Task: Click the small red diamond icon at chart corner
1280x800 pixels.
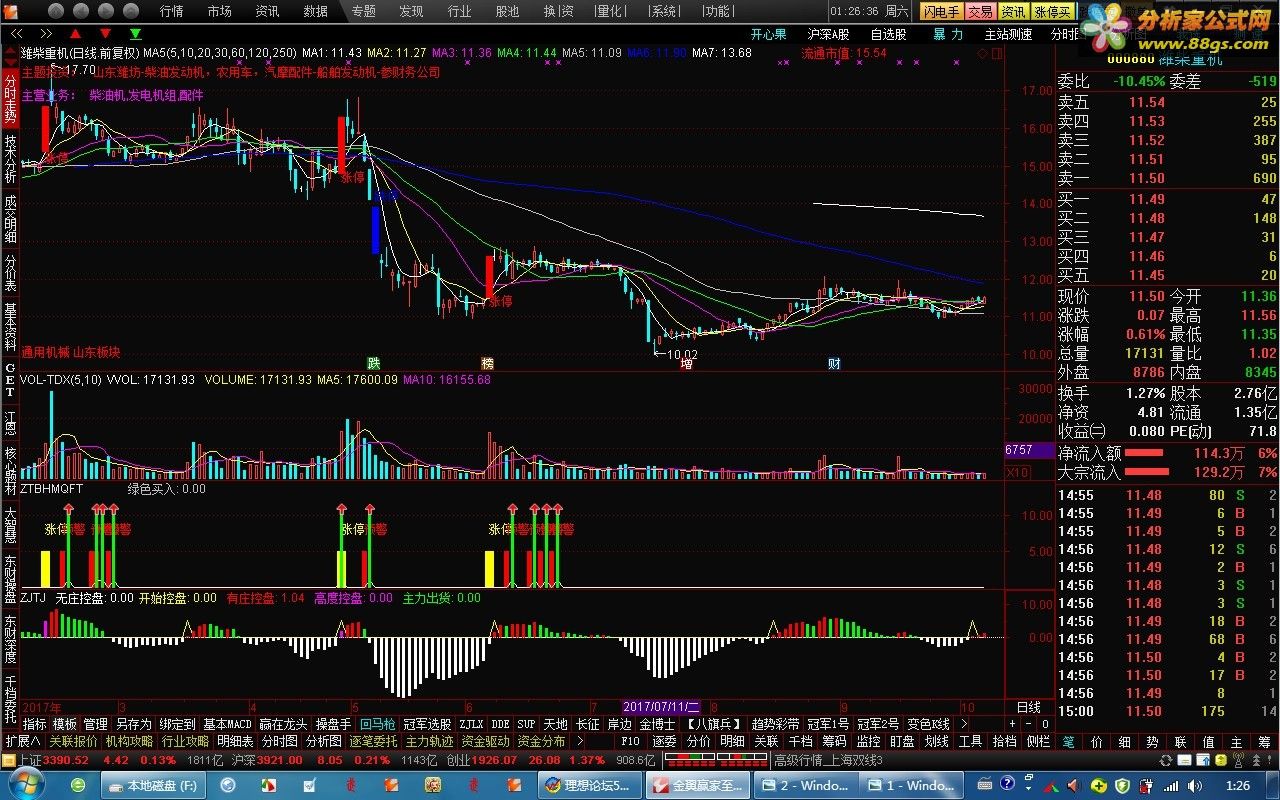Action: point(983,53)
